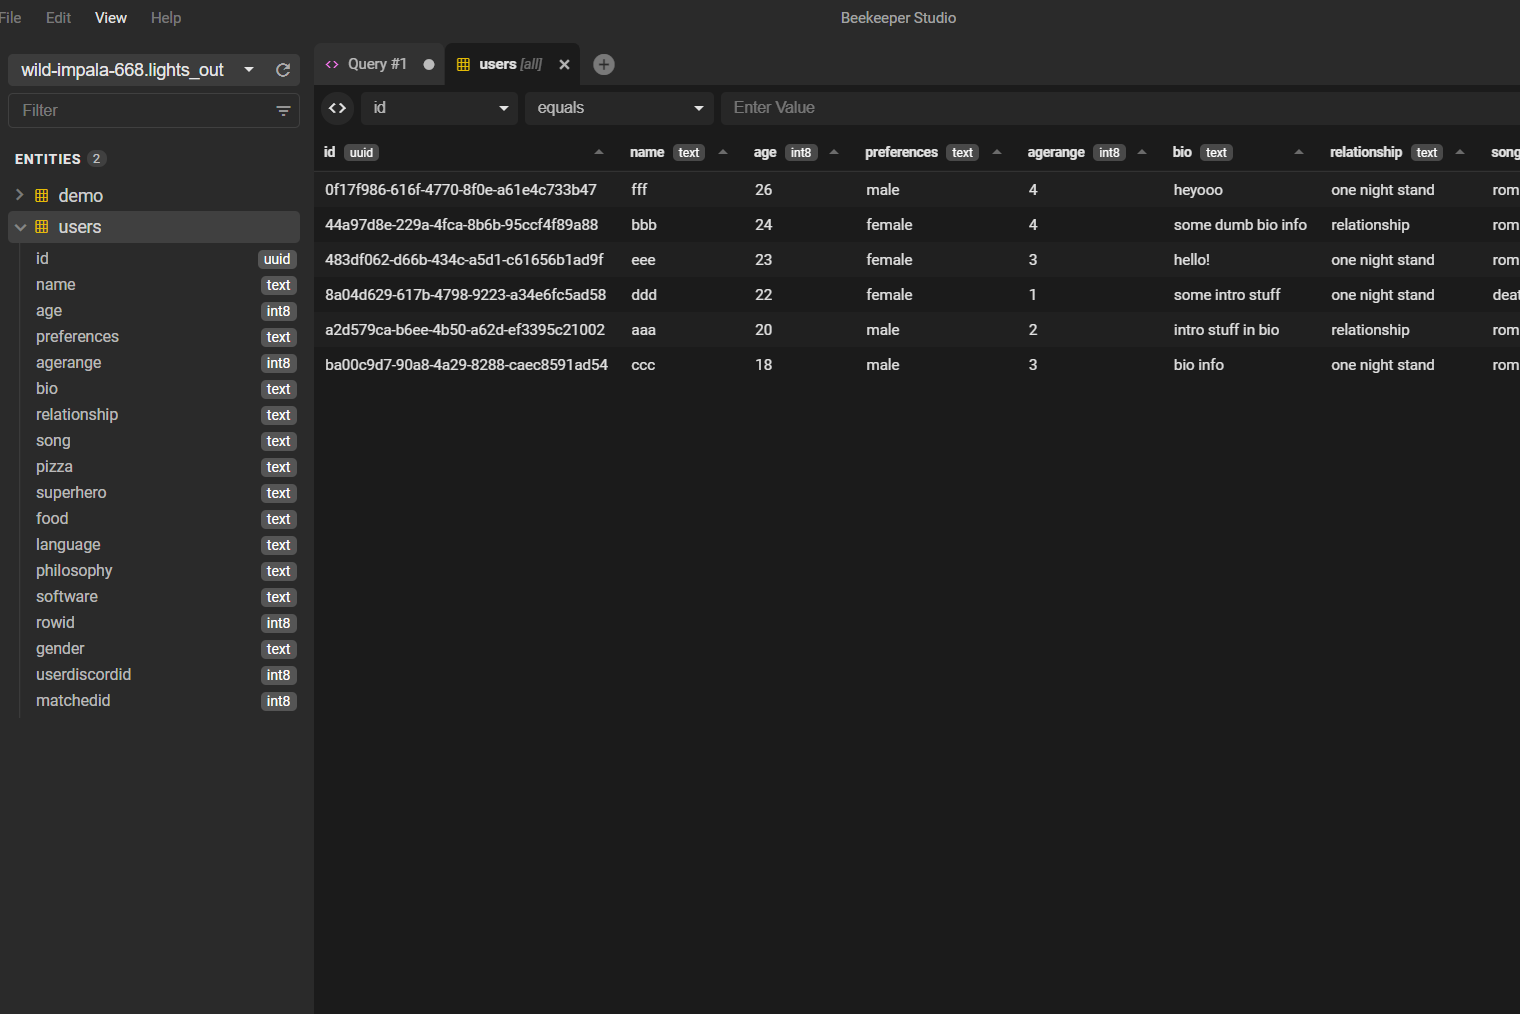
Task: Open the Help menu
Action: coord(166,18)
